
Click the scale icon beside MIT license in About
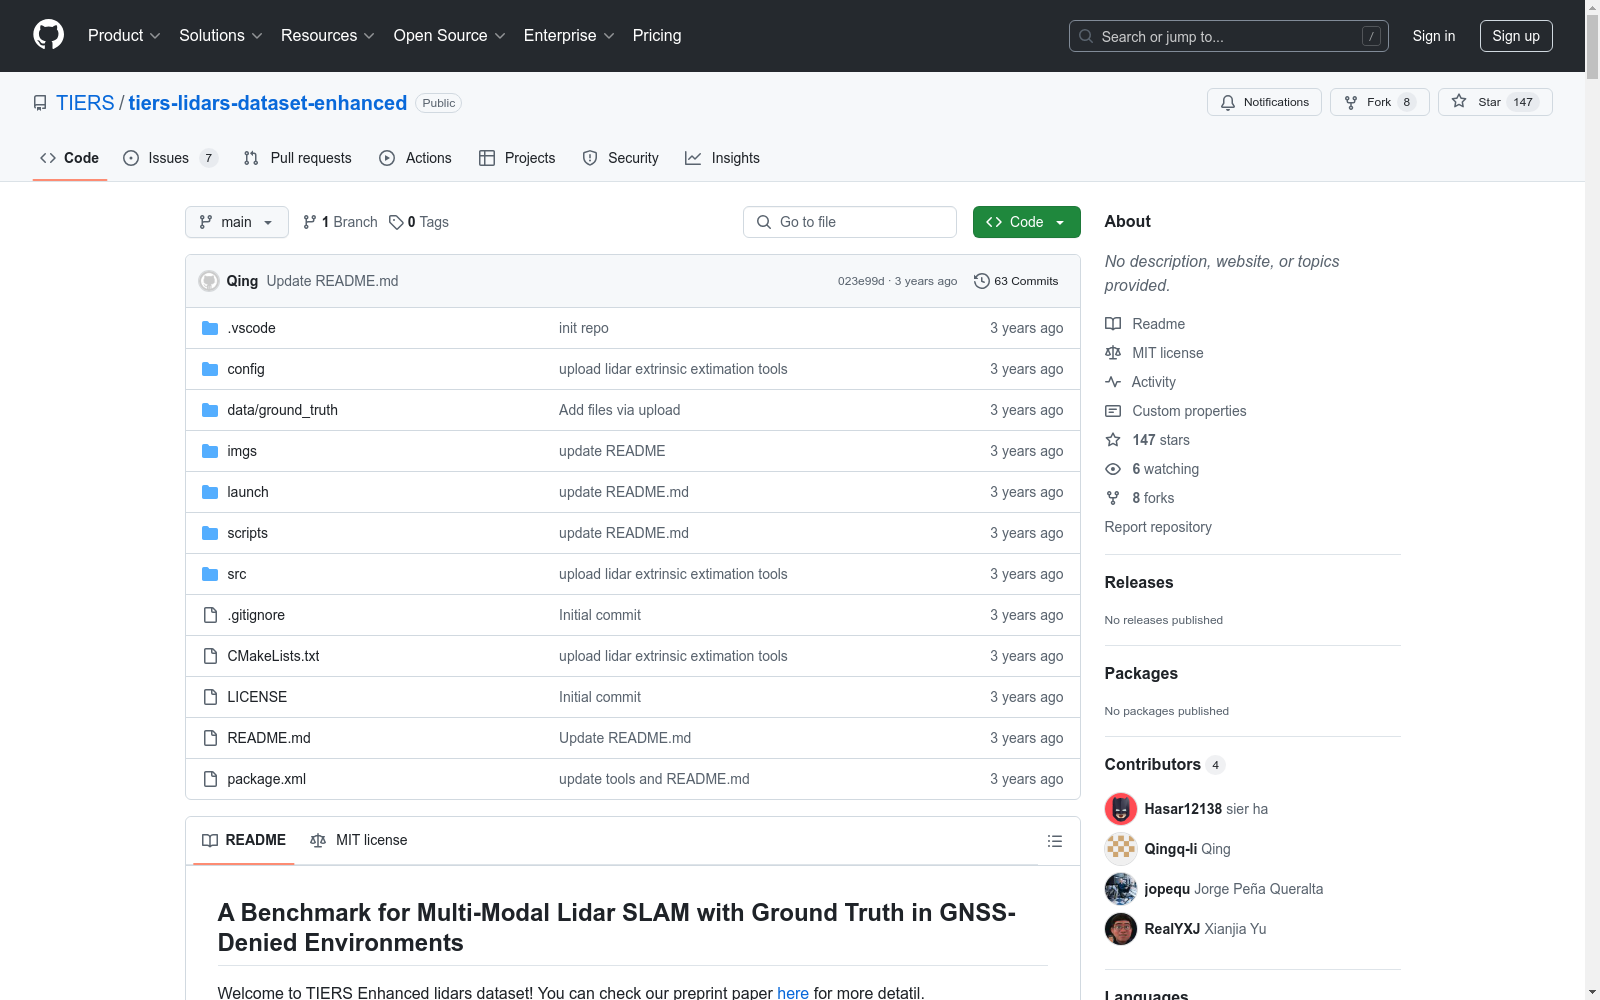[1113, 353]
